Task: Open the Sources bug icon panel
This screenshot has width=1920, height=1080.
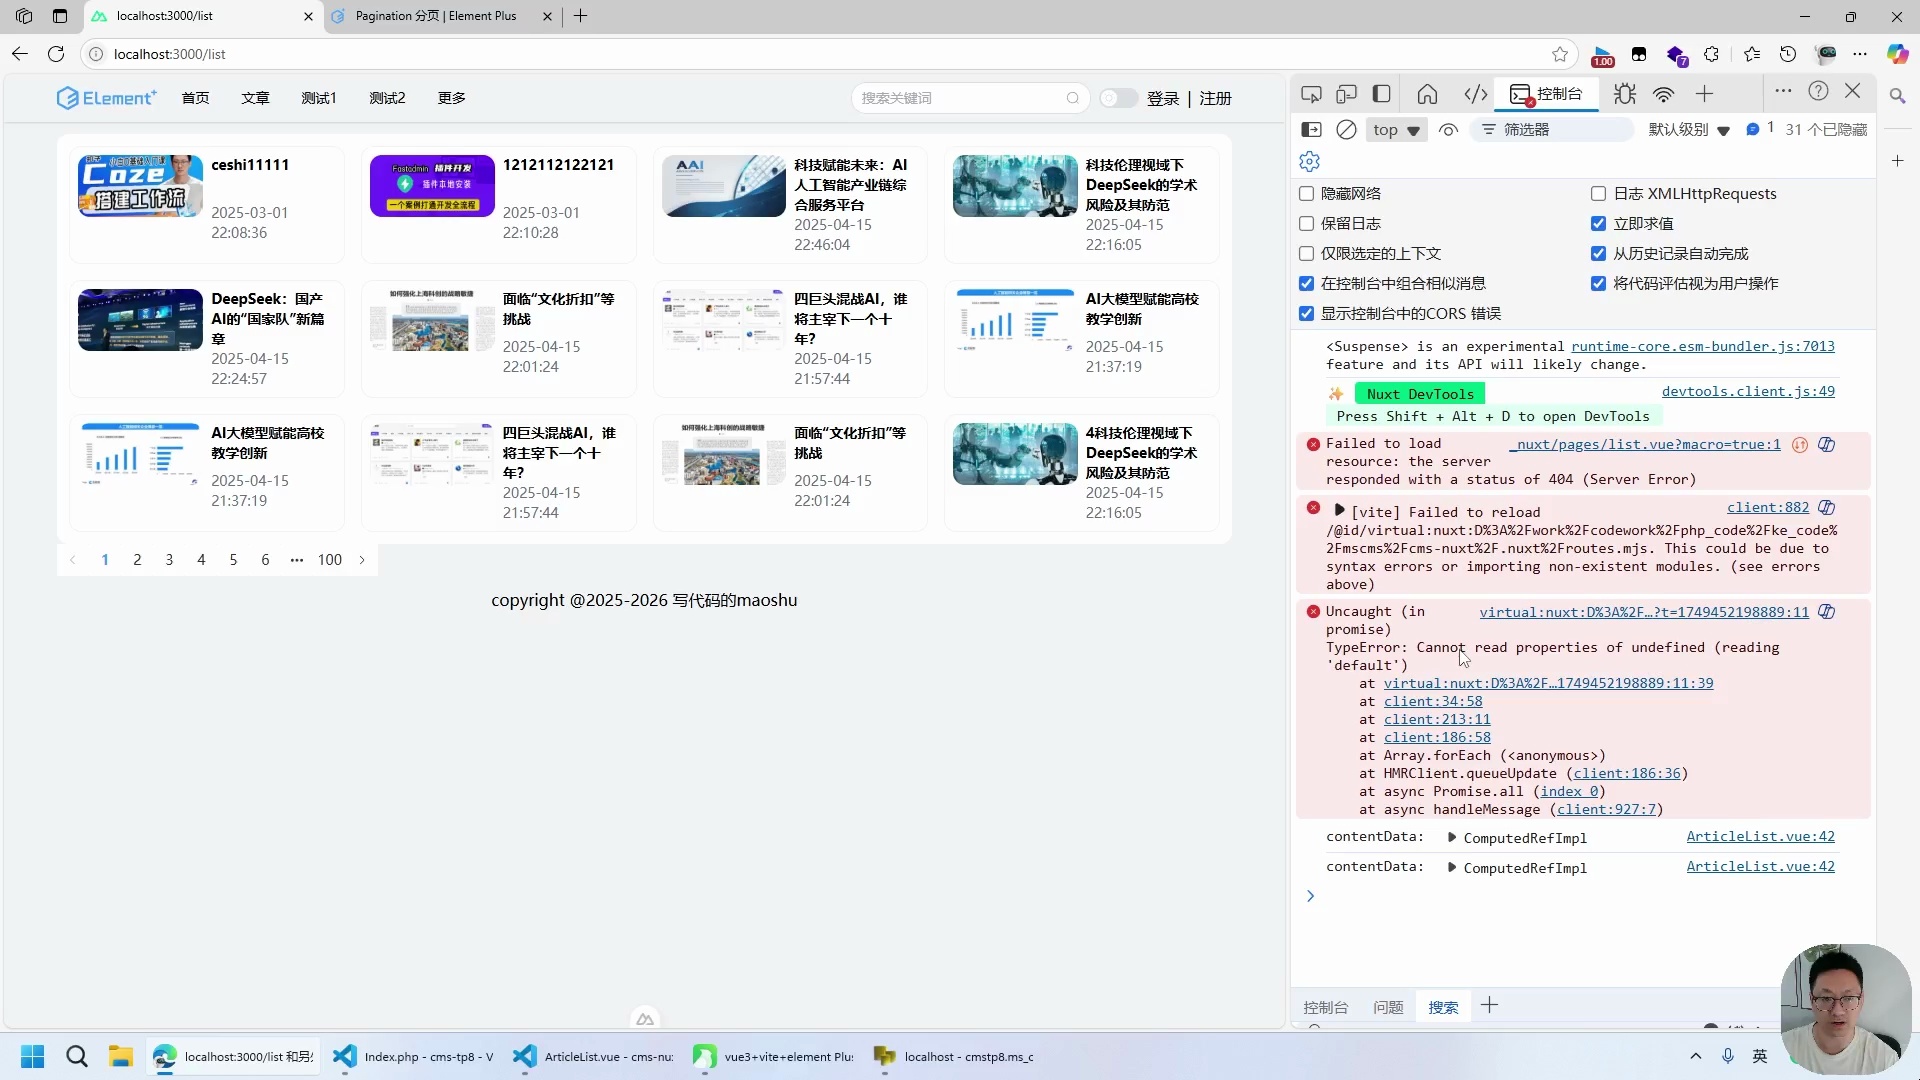Action: click(x=1625, y=94)
